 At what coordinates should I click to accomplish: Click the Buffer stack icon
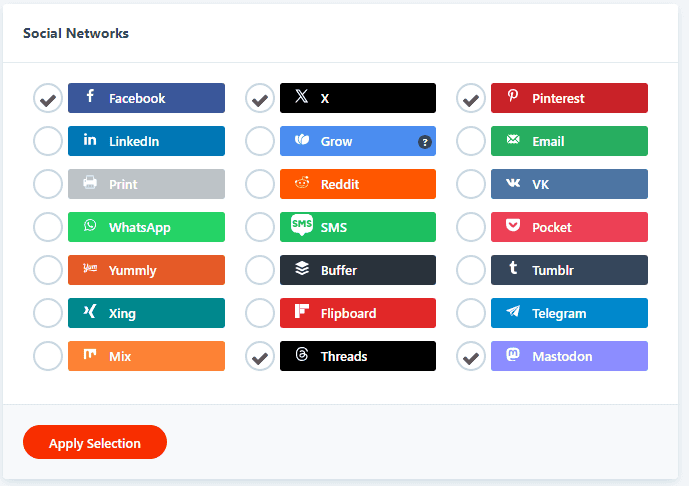(302, 268)
